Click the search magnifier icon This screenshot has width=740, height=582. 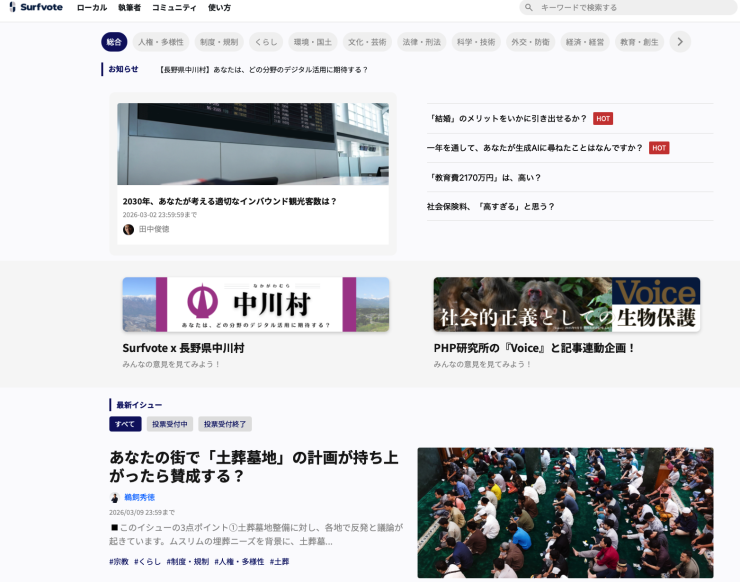[529, 8]
